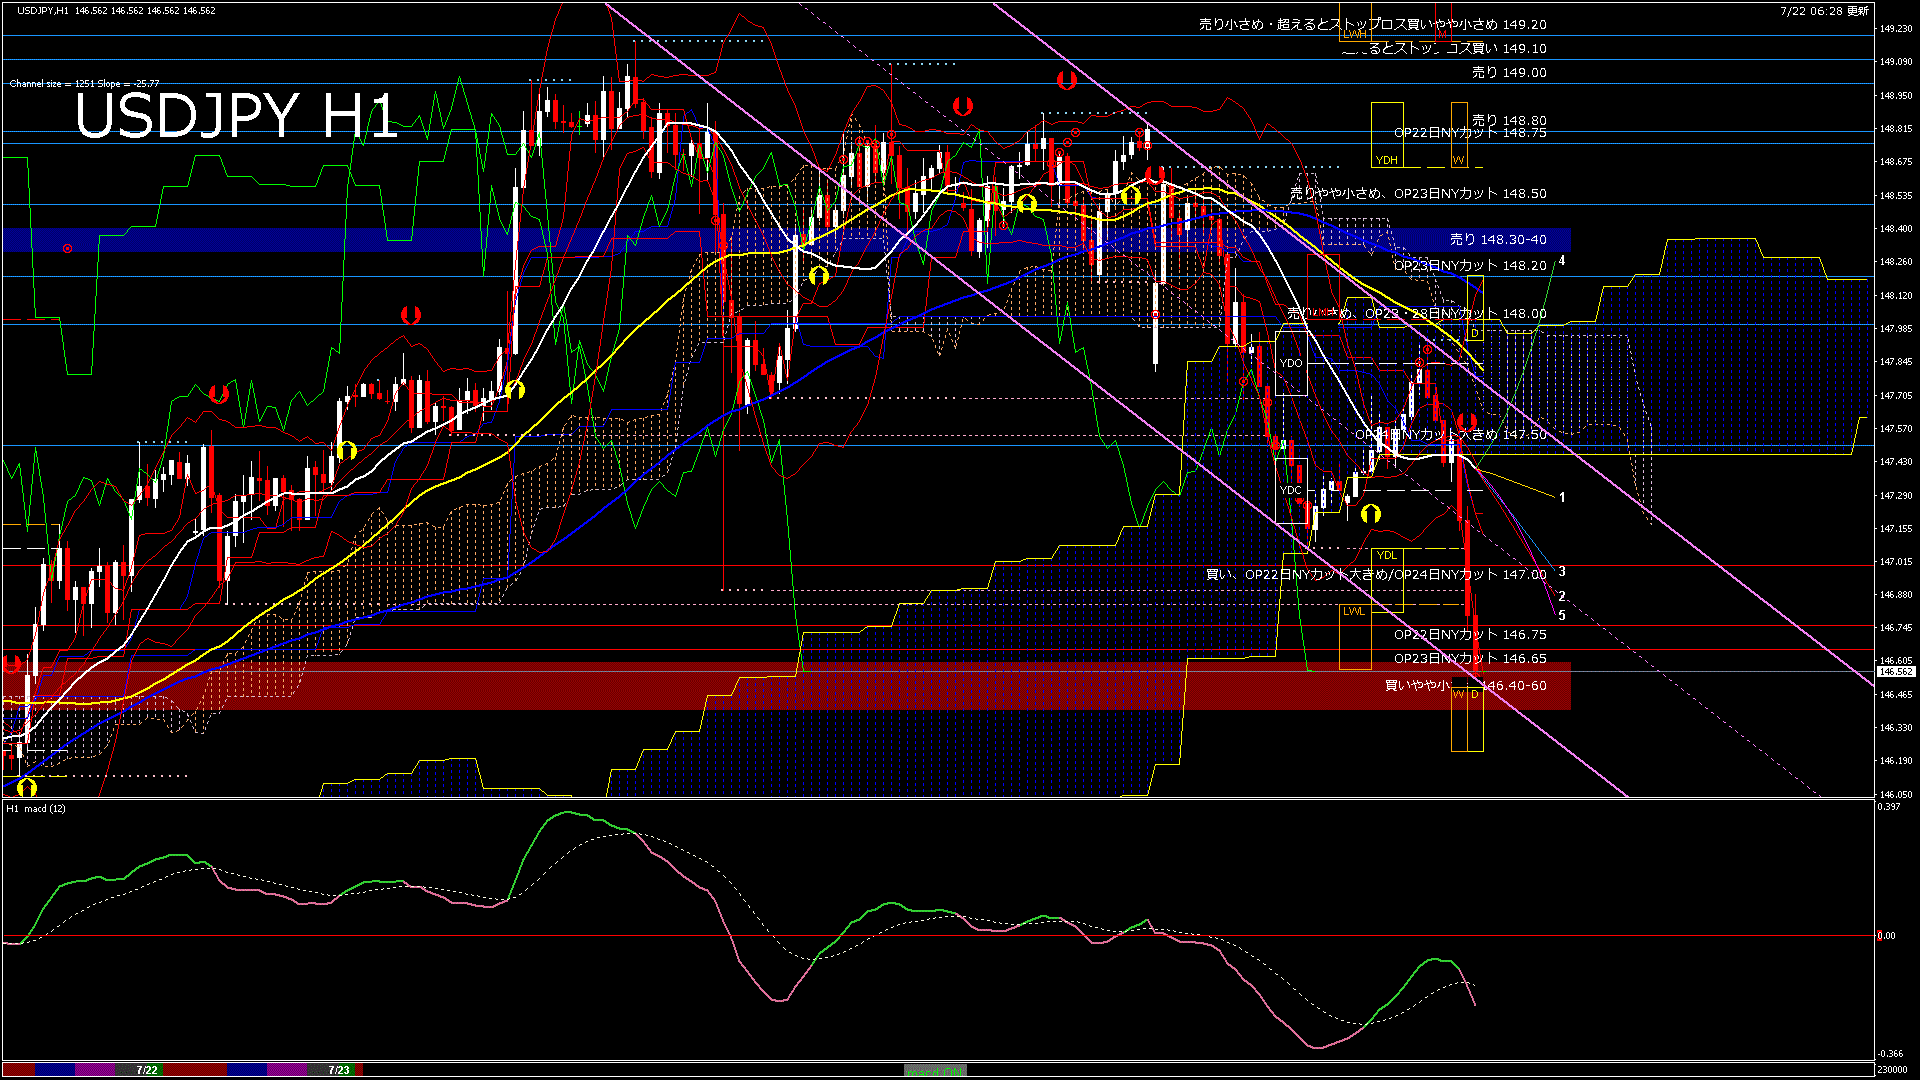Click projection line number 4
Viewport: 1920px width, 1080px height.
[x=1562, y=261]
